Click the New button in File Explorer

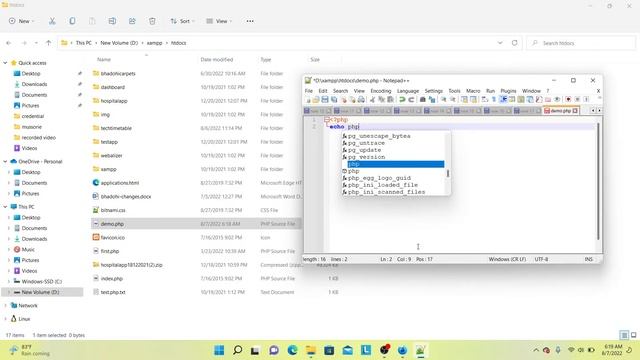22,21
